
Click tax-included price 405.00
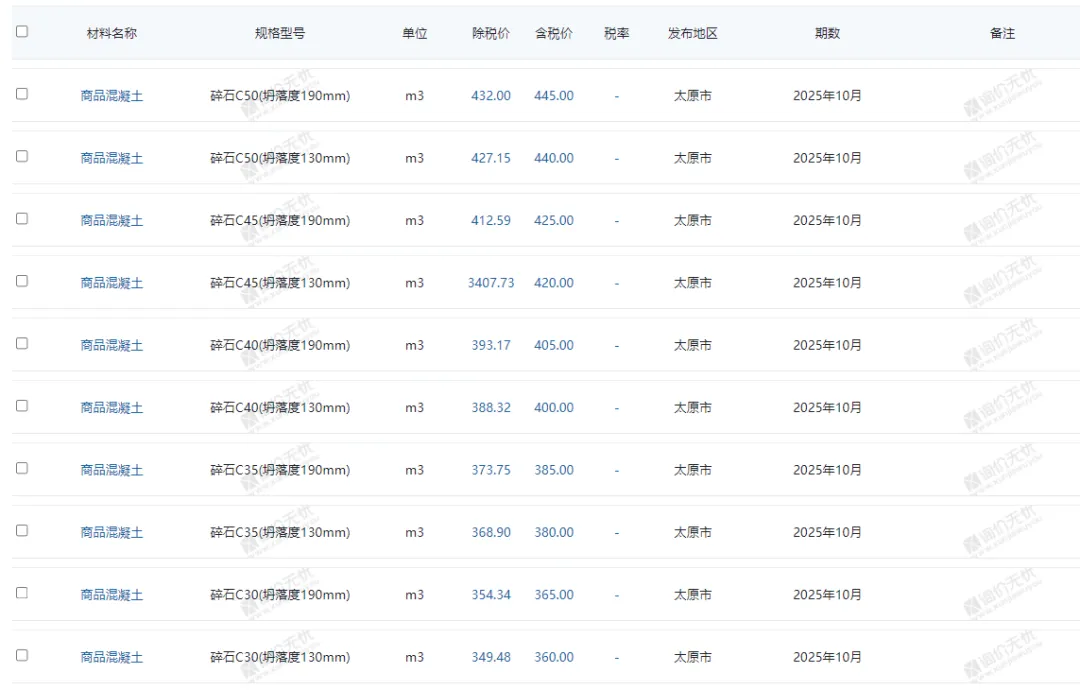click(554, 345)
